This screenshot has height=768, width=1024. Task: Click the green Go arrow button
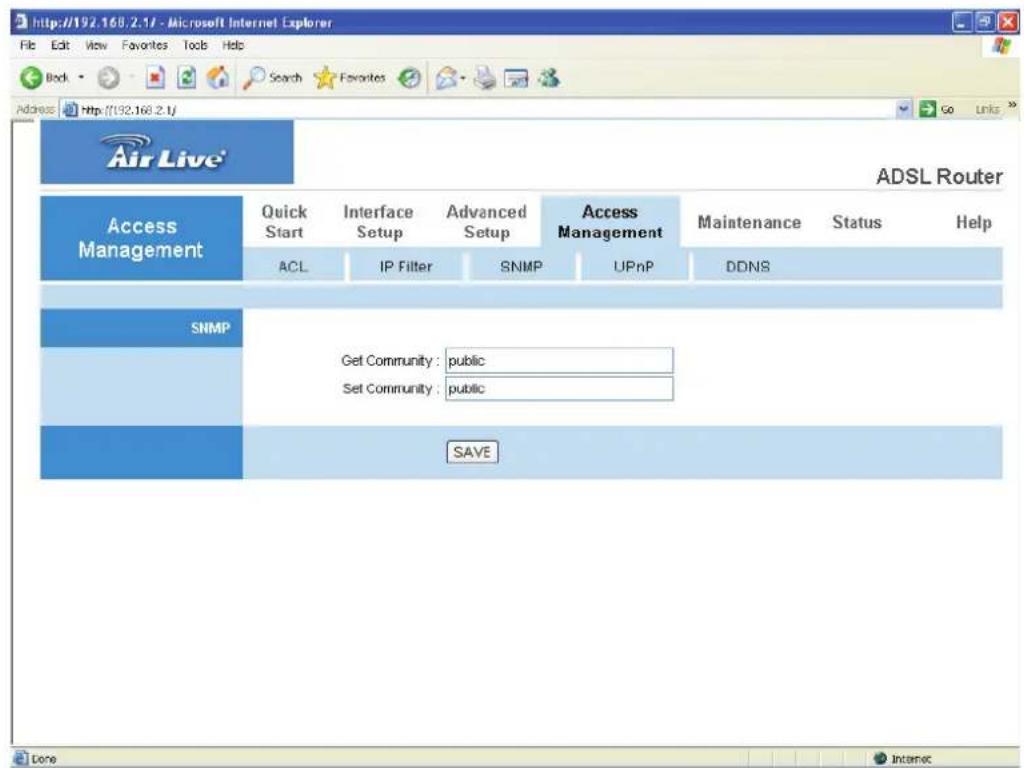pos(937,109)
